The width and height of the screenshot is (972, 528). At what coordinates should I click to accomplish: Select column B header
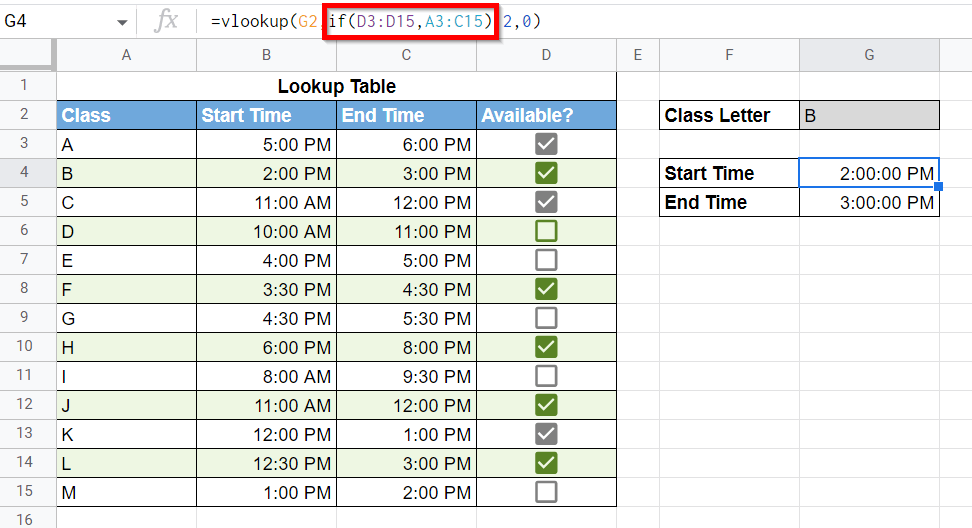coord(267,55)
